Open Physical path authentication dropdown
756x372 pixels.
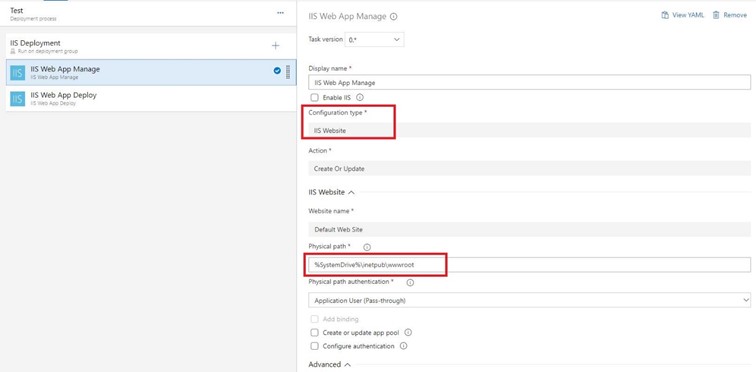point(529,300)
